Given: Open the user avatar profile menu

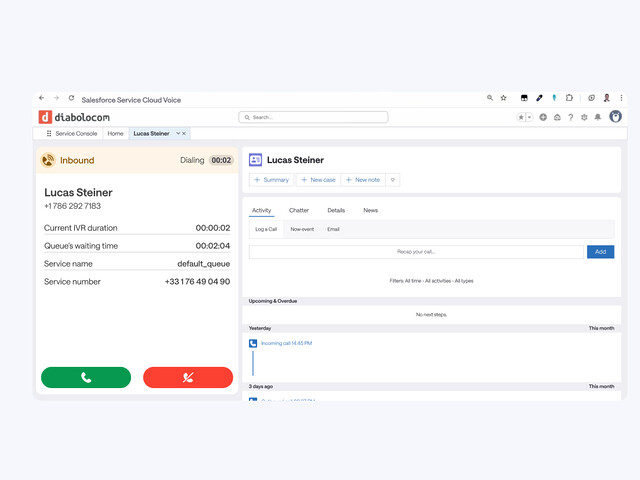Looking at the screenshot, I should pos(615,117).
